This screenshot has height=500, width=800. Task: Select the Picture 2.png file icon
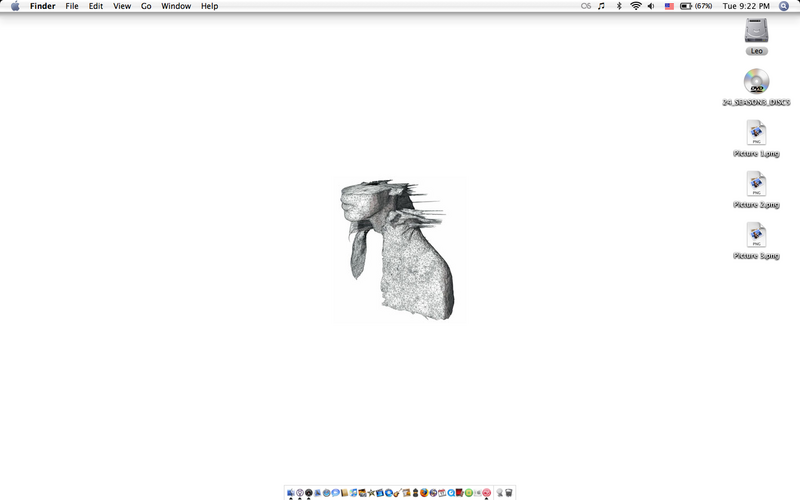pyautogui.click(x=756, y=184)
